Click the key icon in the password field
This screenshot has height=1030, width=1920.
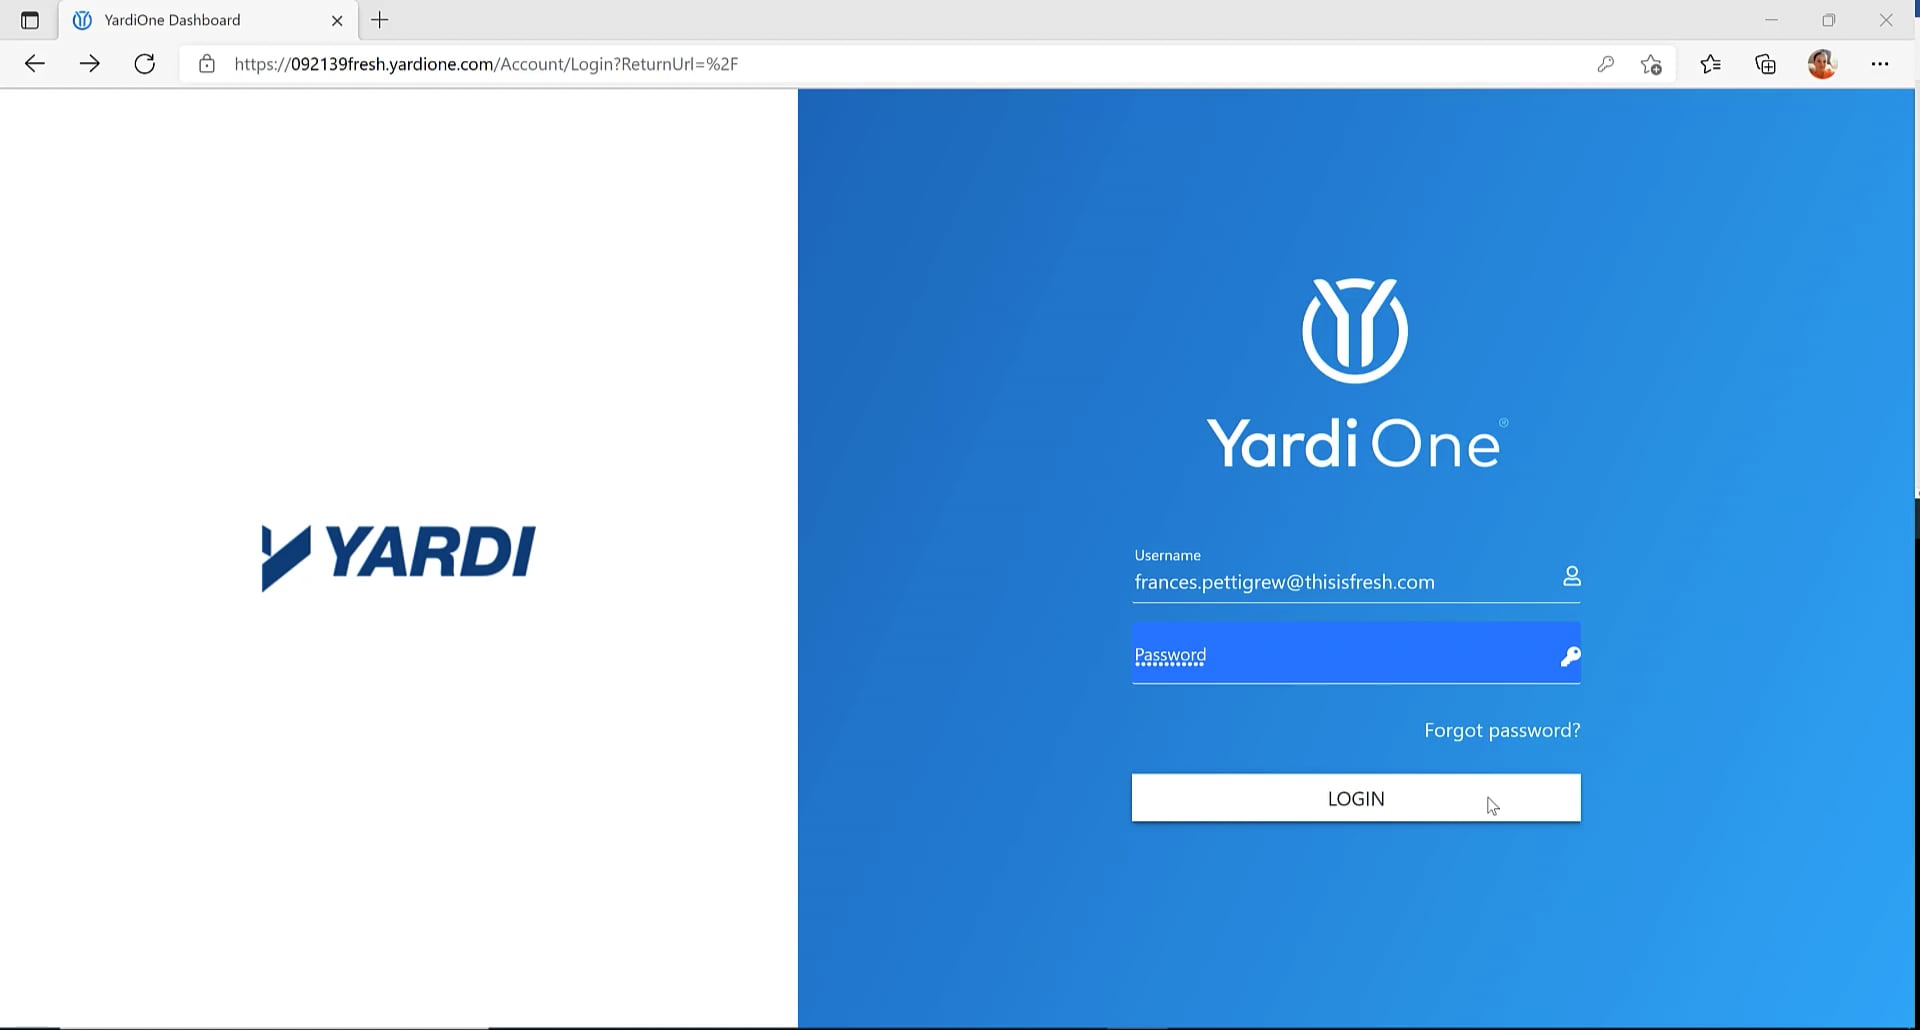pos(1569,656)
